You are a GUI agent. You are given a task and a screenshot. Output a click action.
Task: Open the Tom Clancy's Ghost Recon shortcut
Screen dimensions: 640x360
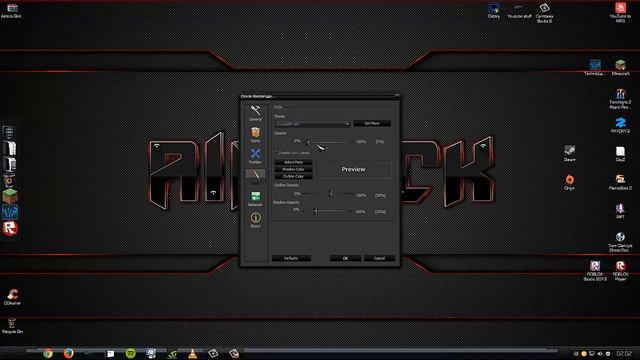pyautogui.click(x=620, y=242)
